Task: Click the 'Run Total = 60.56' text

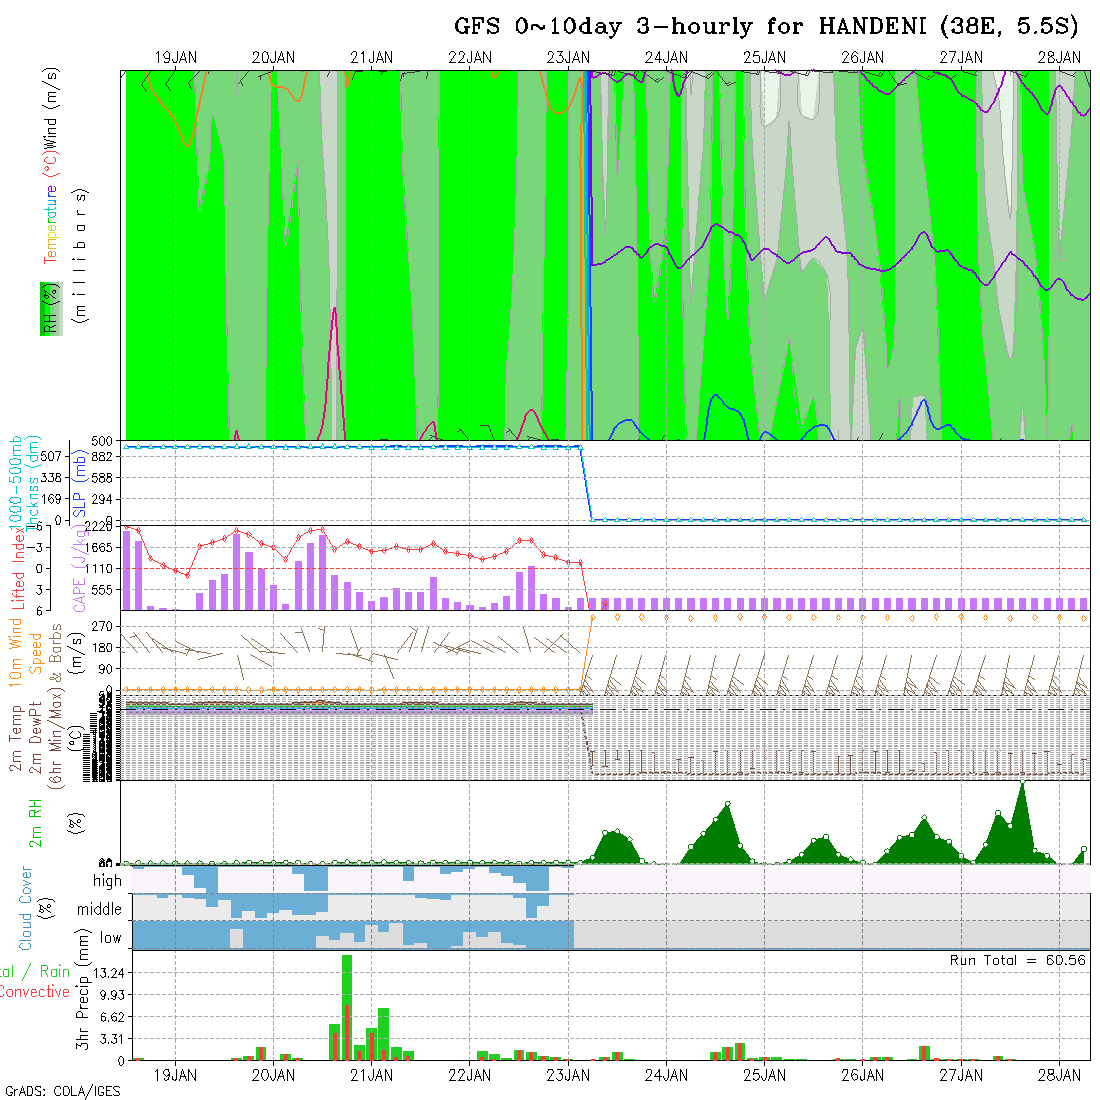Action: click(1017, 960)
